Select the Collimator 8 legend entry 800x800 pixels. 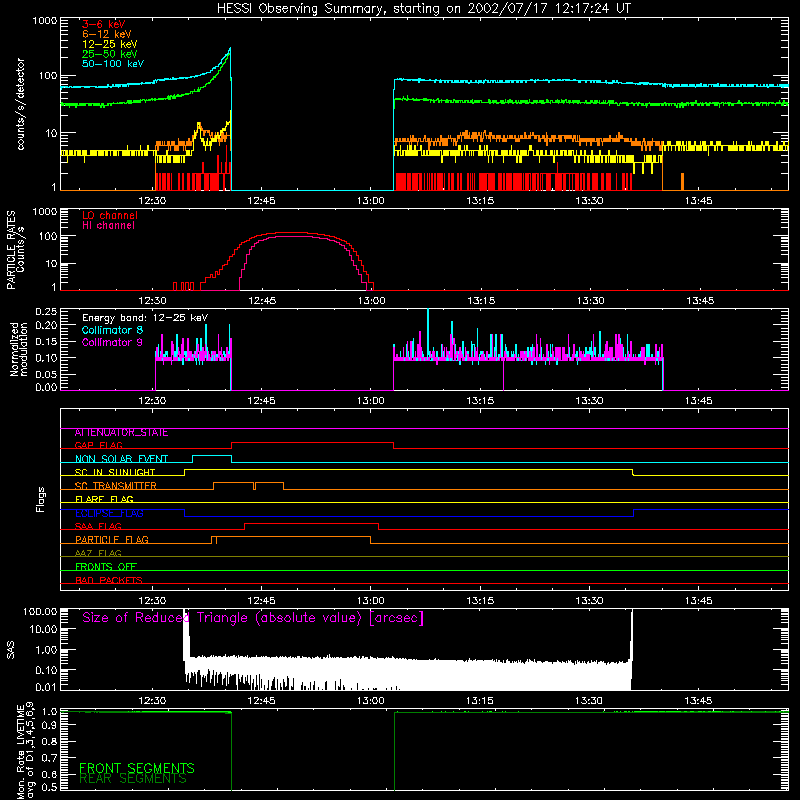pos(112,330)
